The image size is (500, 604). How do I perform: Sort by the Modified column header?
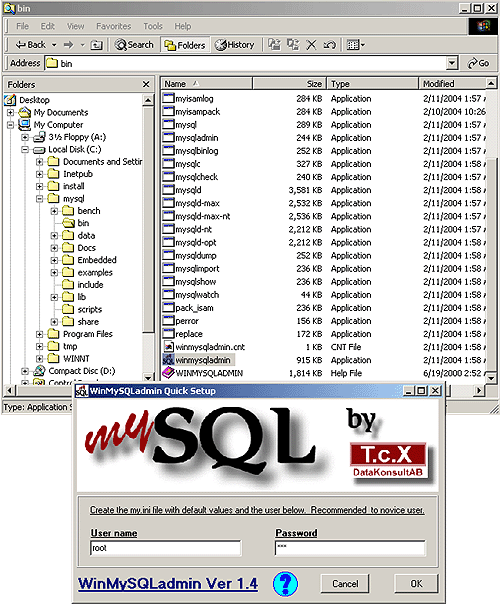[x=452, y=84]
